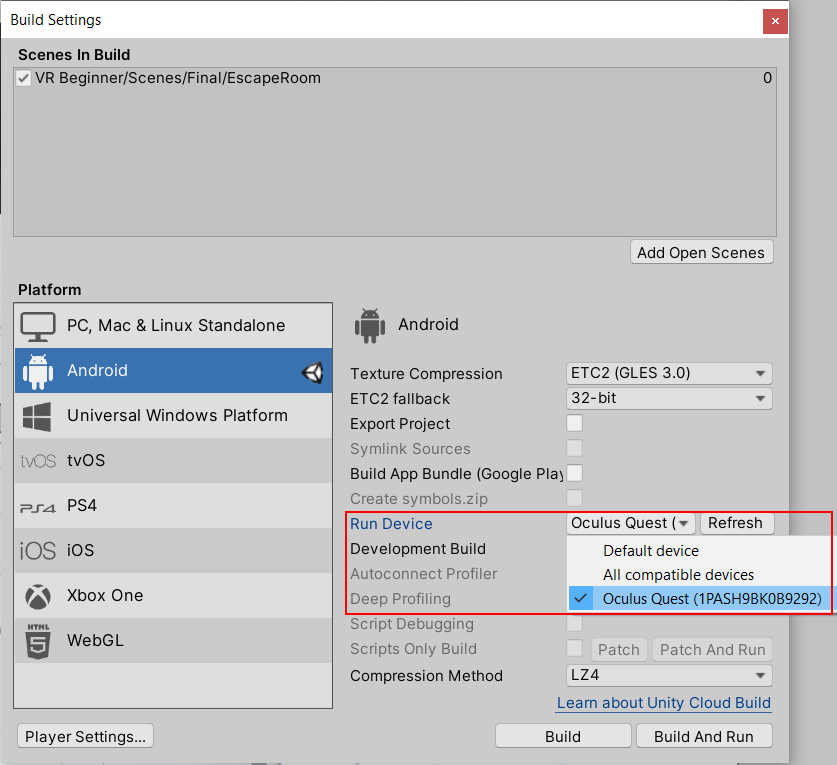
Task: Uncheck the EscapeRoom scene checkbox
Action: (23, 78)
